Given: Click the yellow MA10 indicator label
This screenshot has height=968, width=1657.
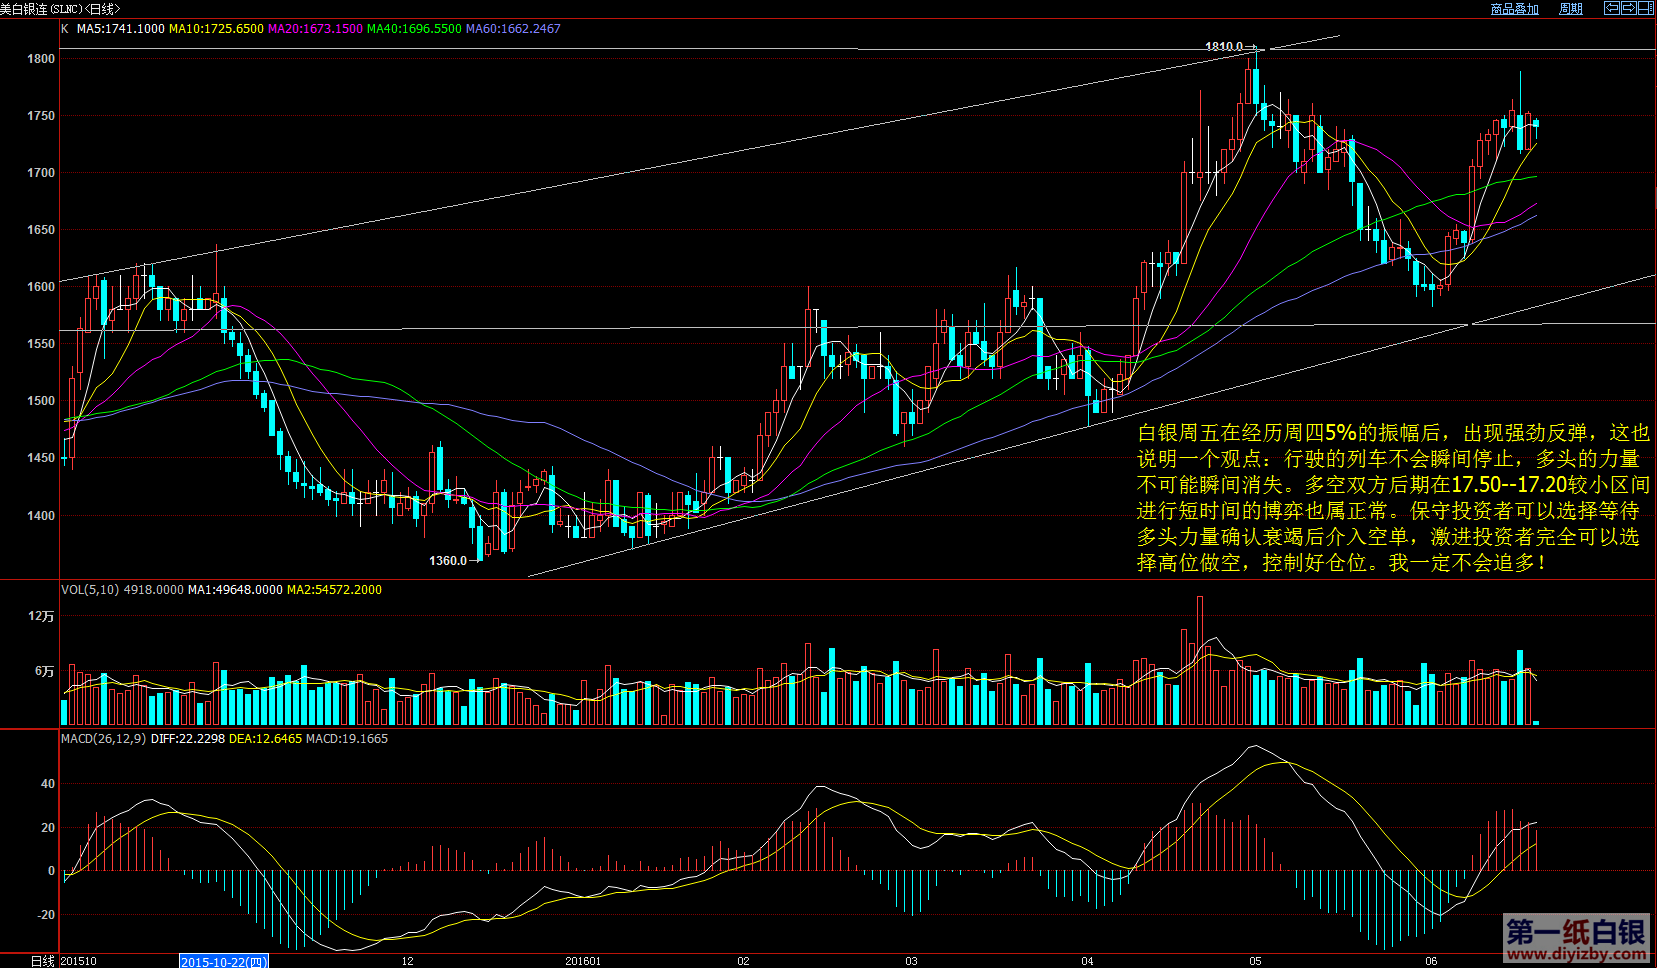Looking at the screenshot, I should click(216, 29).
